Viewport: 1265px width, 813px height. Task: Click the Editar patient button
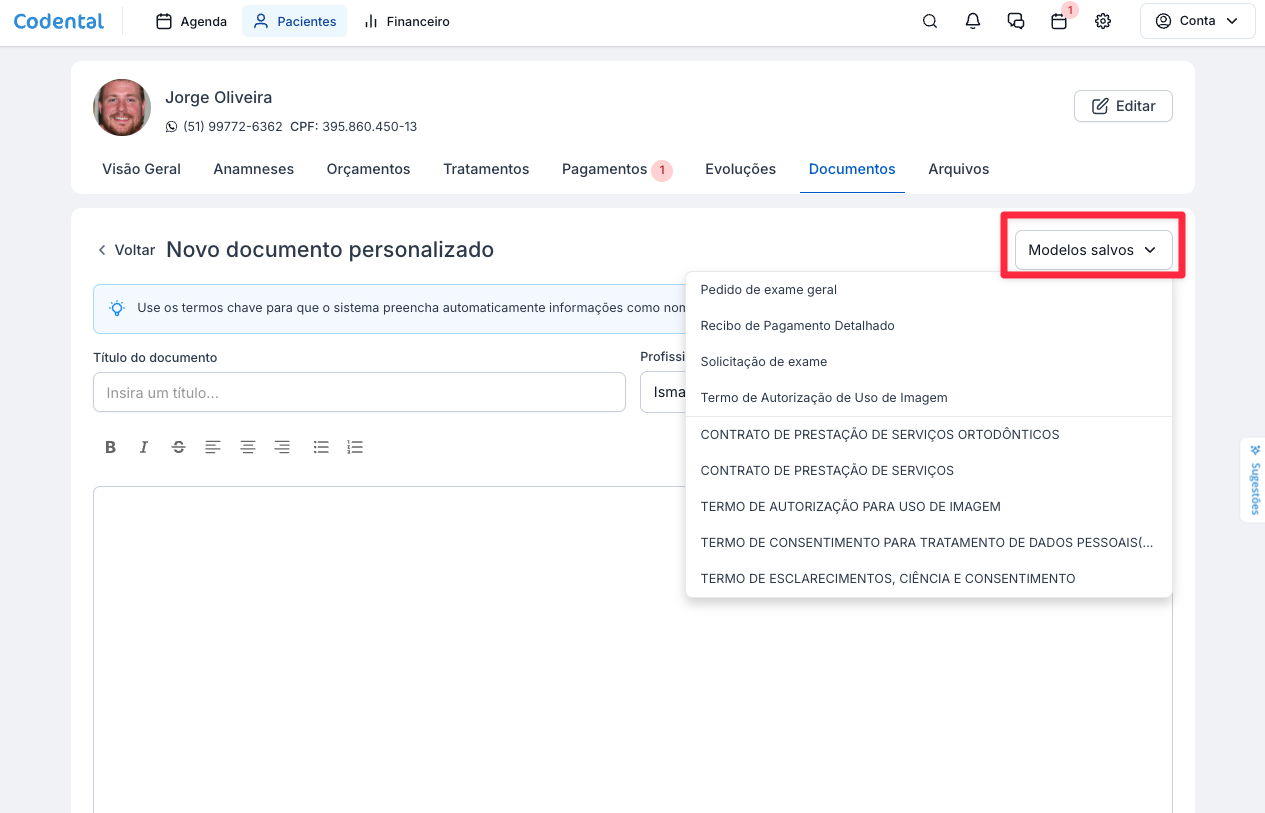(x=1123, y=106)
